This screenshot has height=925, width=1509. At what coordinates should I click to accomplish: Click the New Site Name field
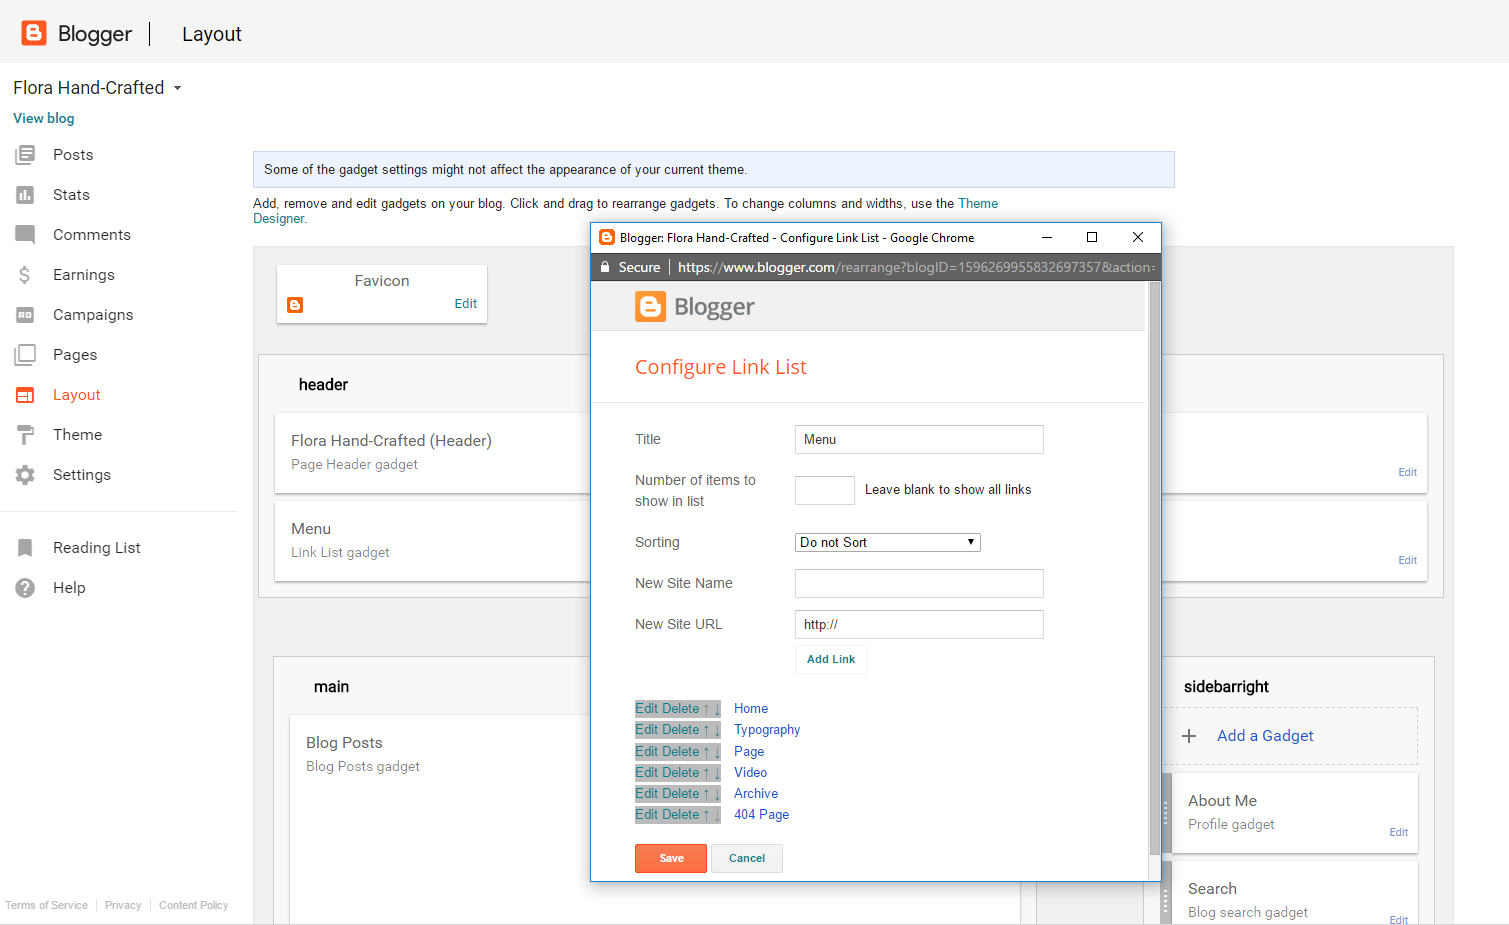(919, 583)
